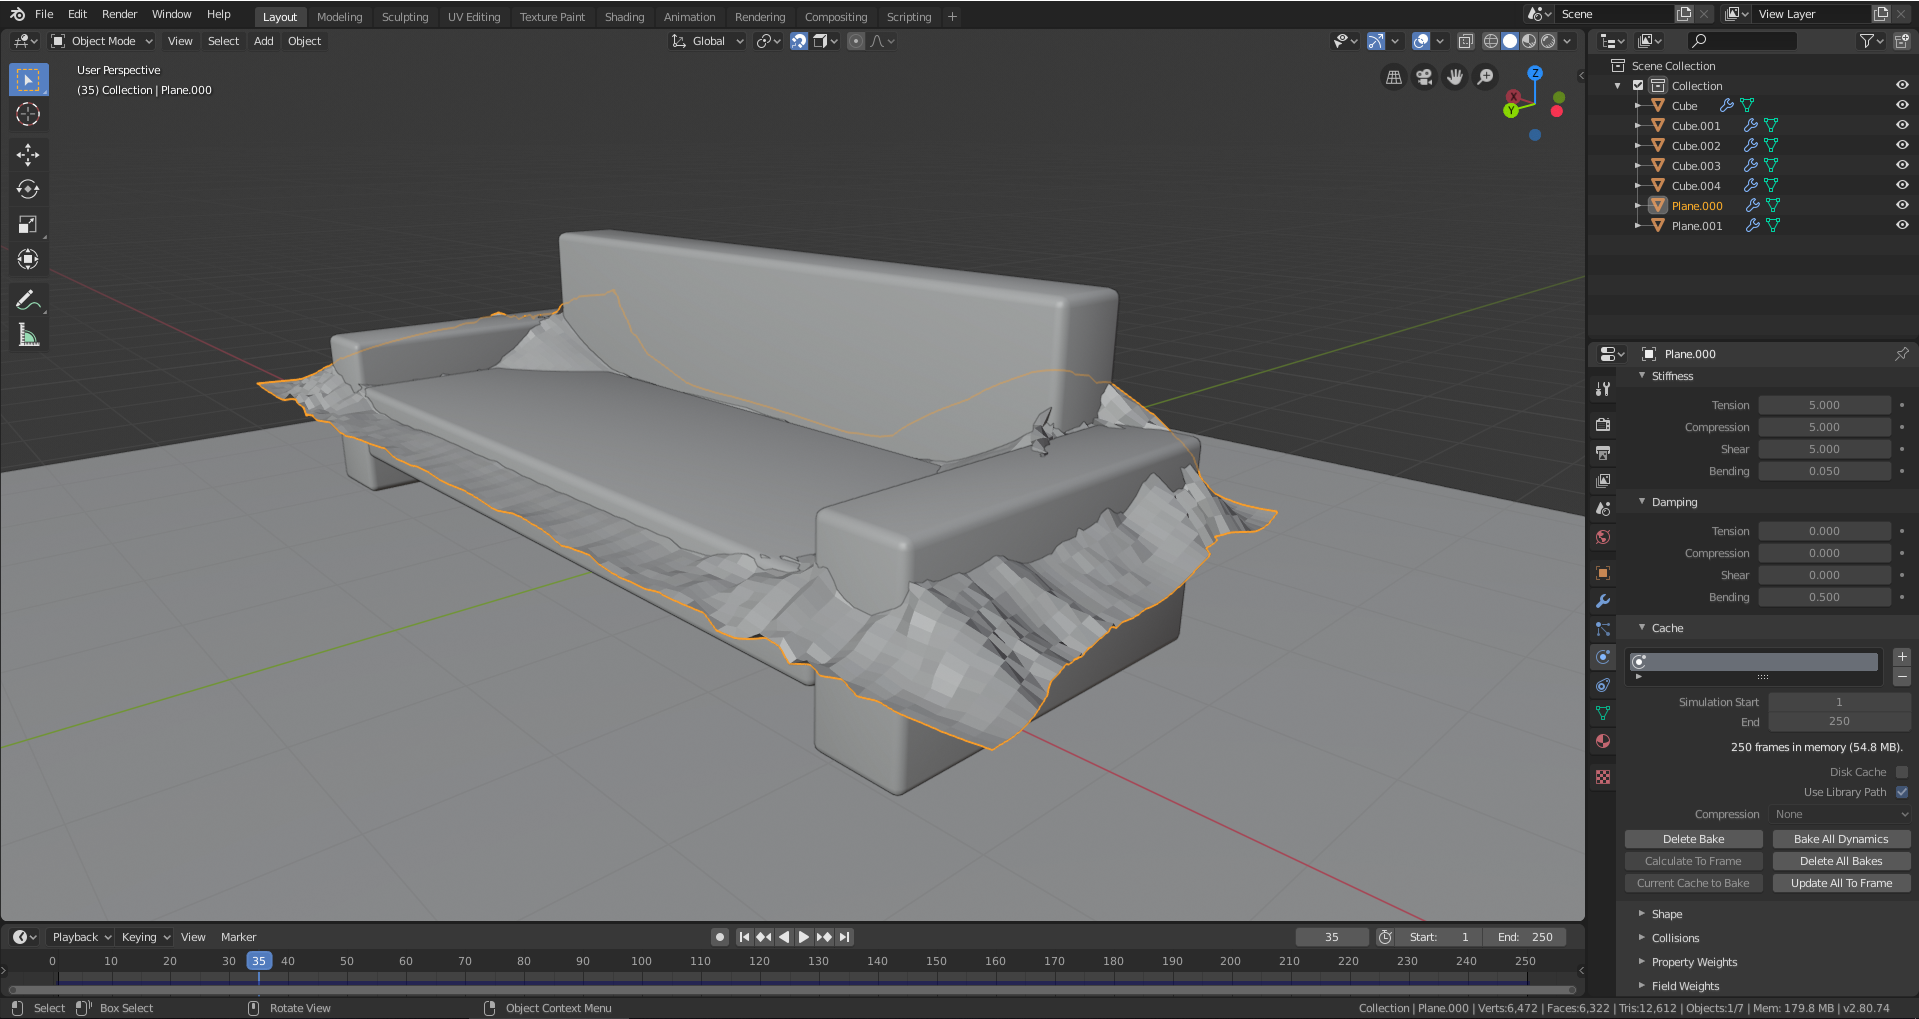Pick the Measure tool
The image size is (1919, 1019).
28,335
